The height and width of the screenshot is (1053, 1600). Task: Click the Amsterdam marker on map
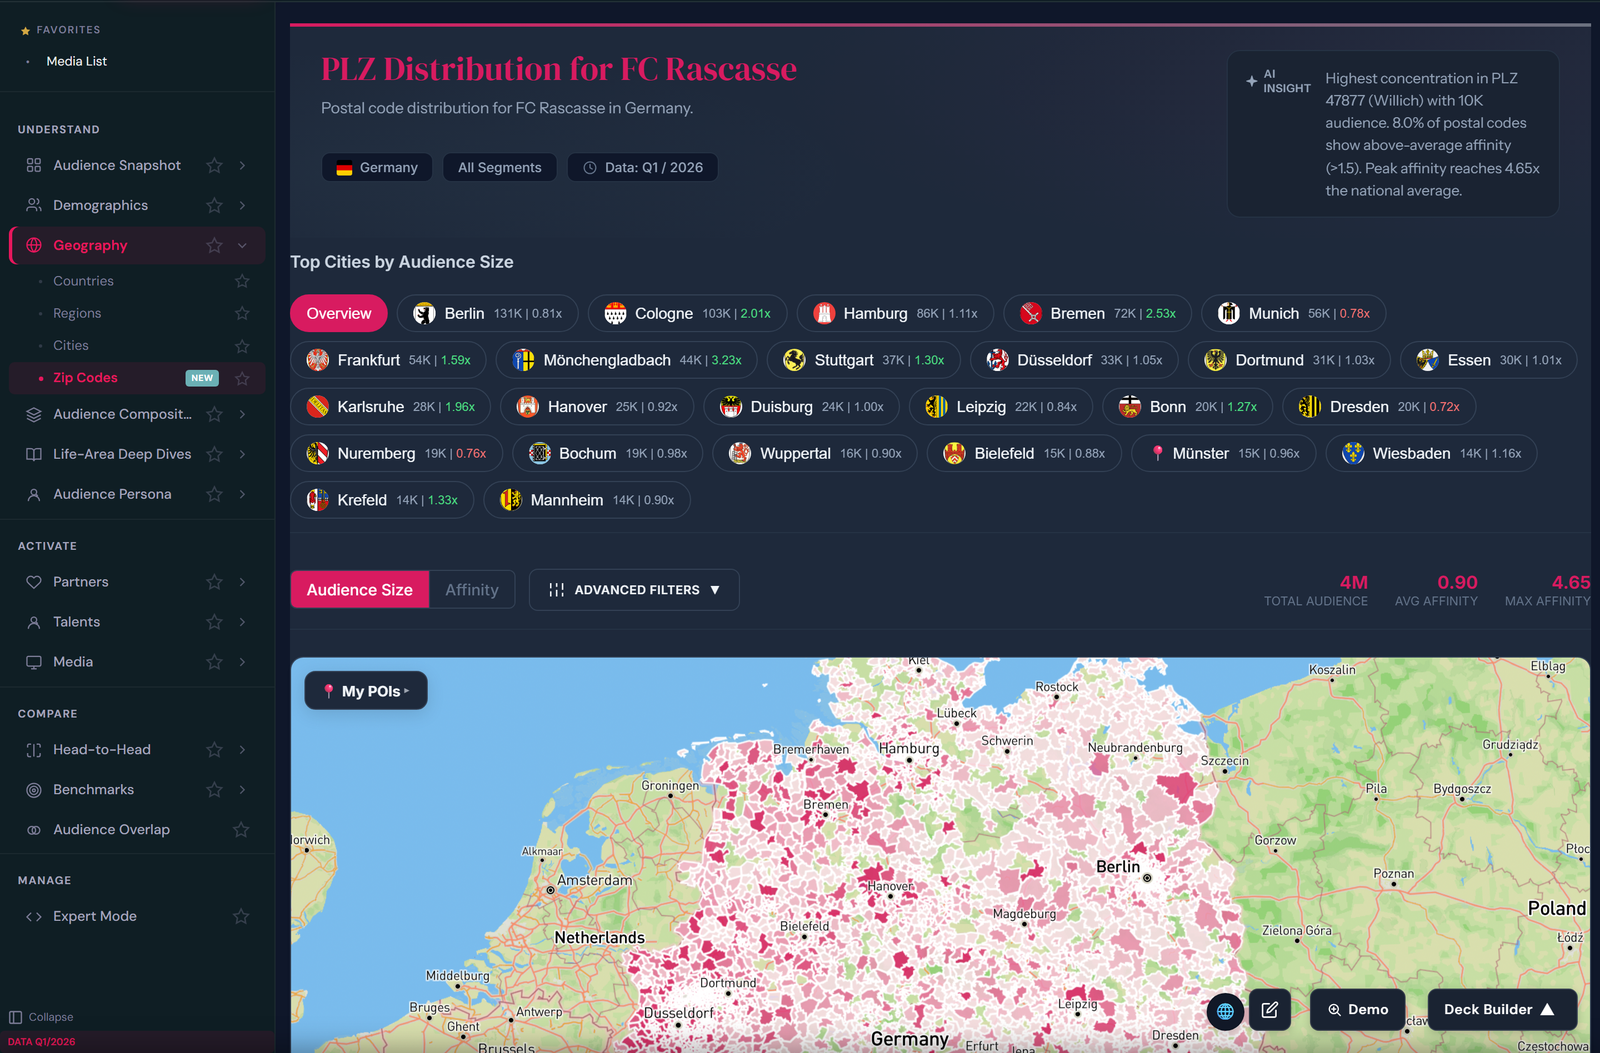pos(550,890)
